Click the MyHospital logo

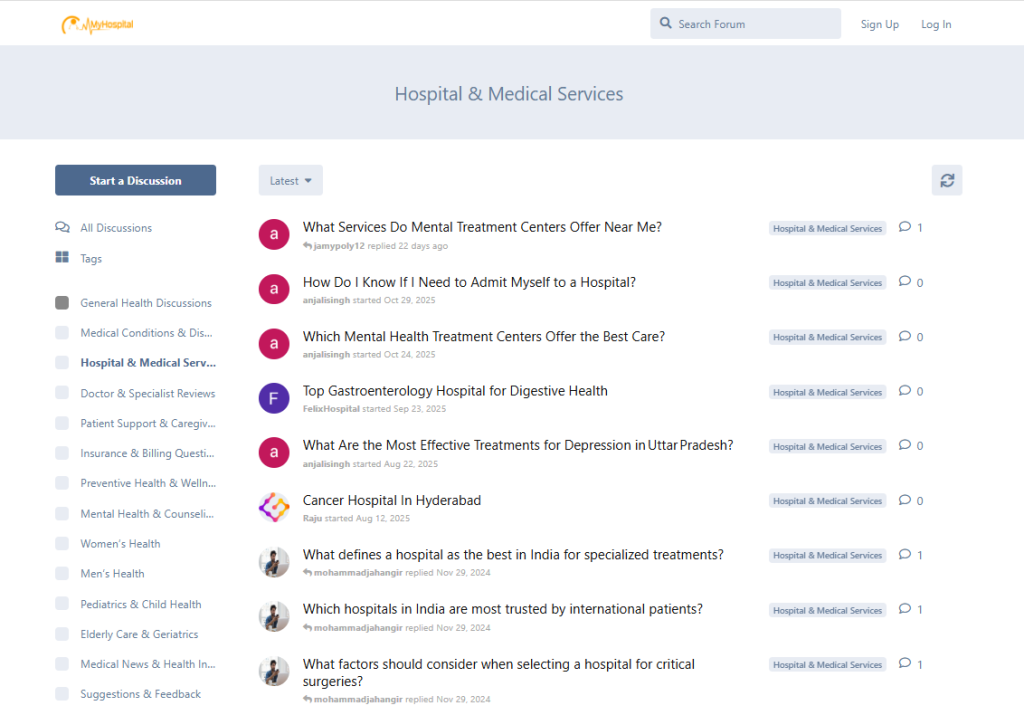point(97,24)
